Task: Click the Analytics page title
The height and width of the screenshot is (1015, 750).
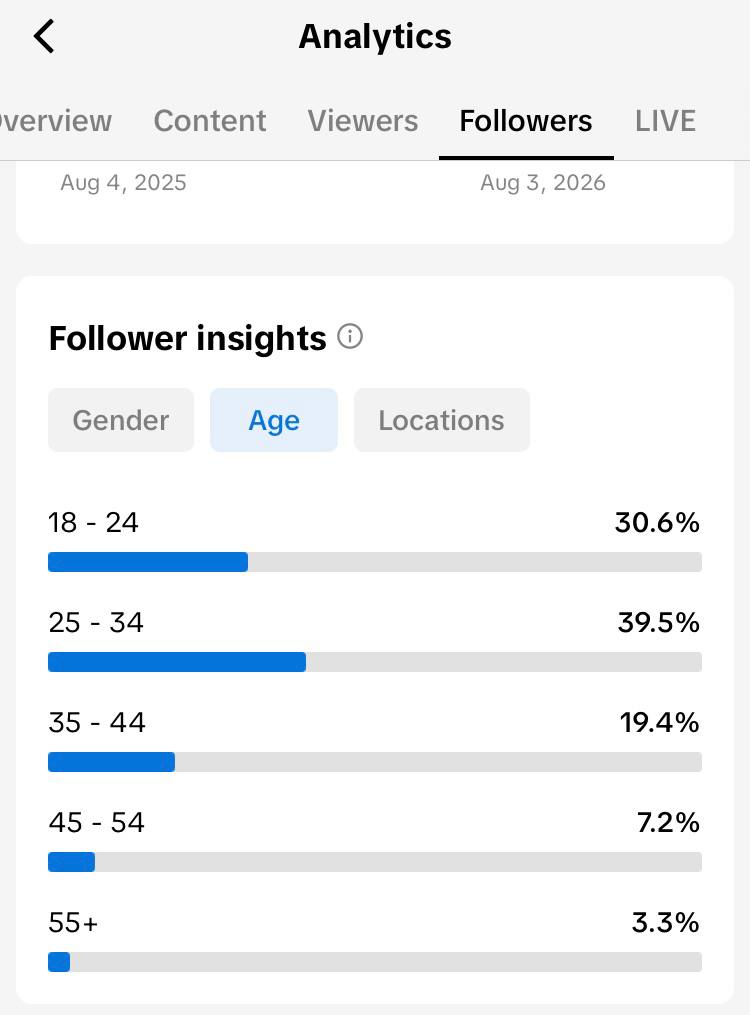Action: pos(375,37)
